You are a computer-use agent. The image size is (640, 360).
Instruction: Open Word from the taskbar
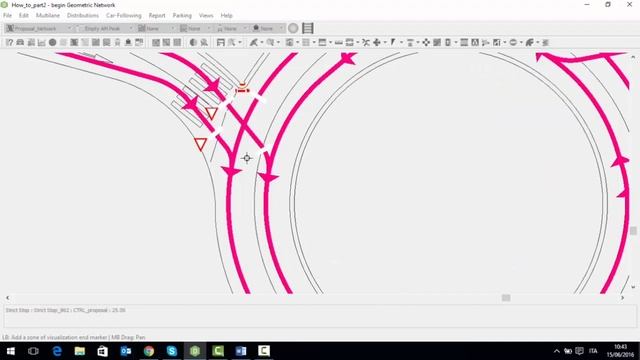point(241,351)
